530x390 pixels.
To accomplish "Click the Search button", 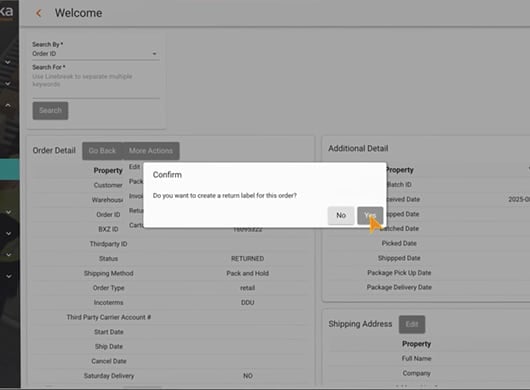I will [x=50, y=111].
